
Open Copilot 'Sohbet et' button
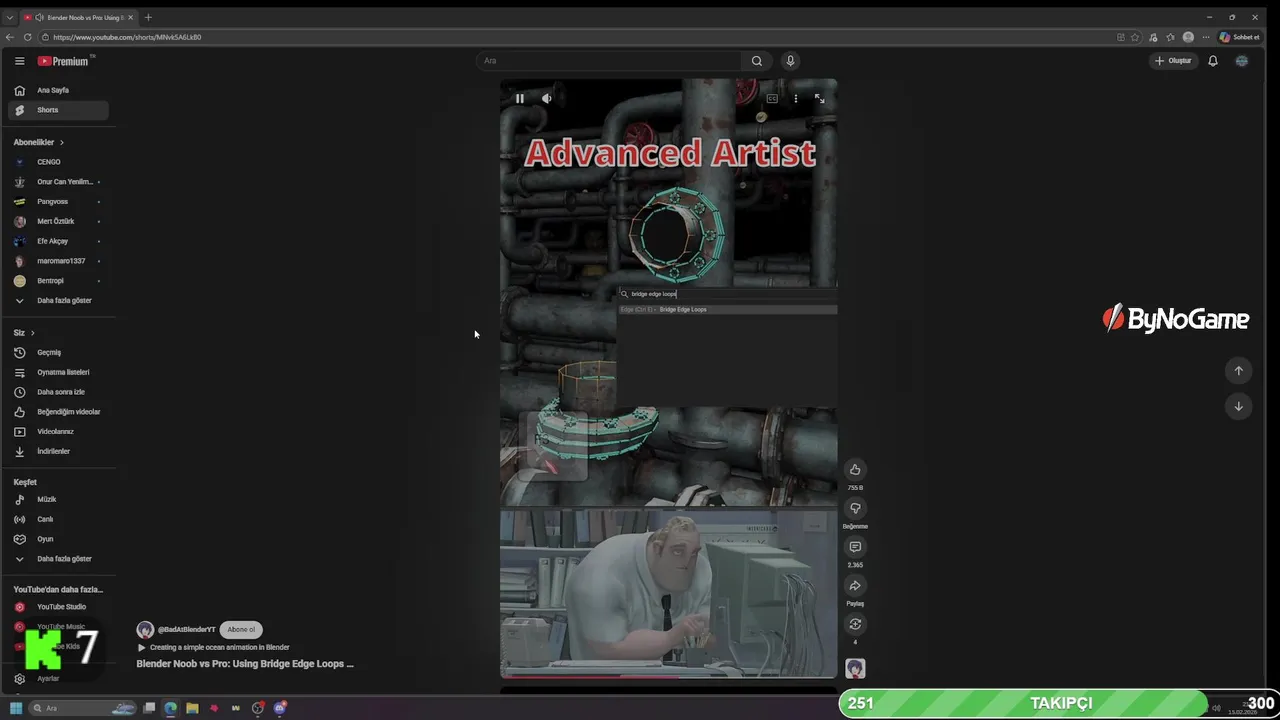[1239, 37]
